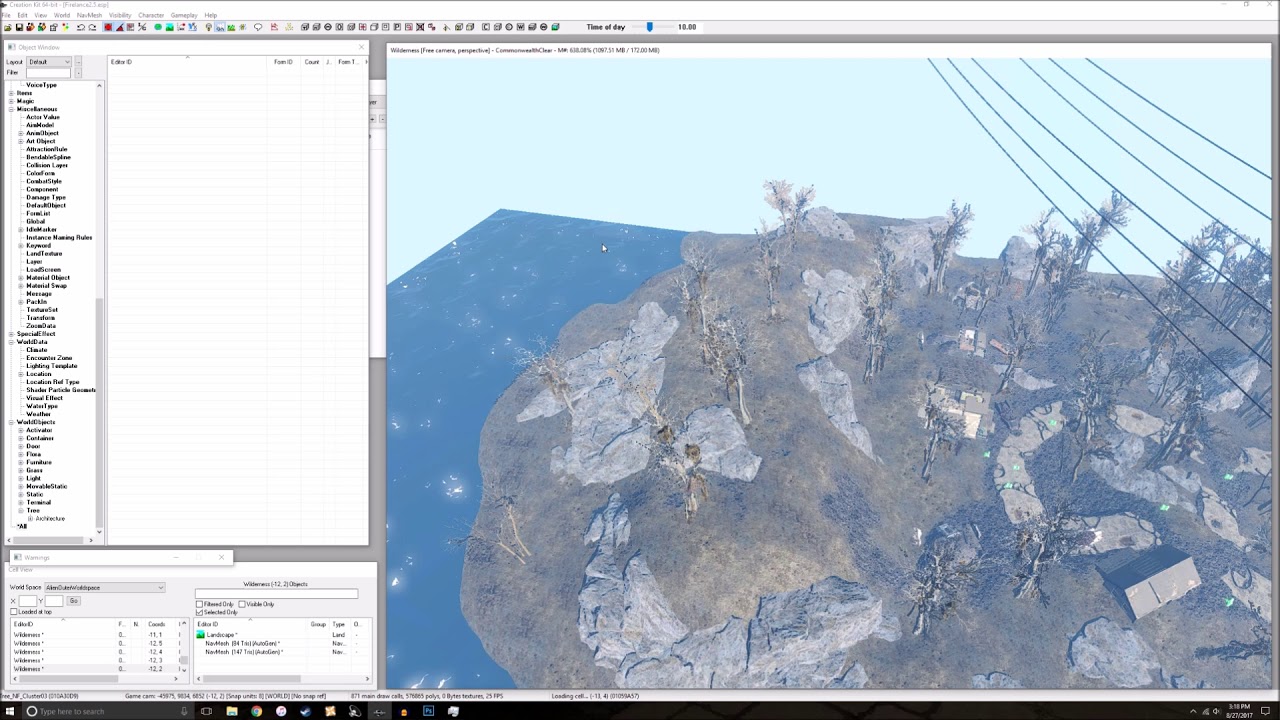Adjust the Time of day slider
Image resolution: width=1280 pixels, height=720 pixels.
point(649,27)
